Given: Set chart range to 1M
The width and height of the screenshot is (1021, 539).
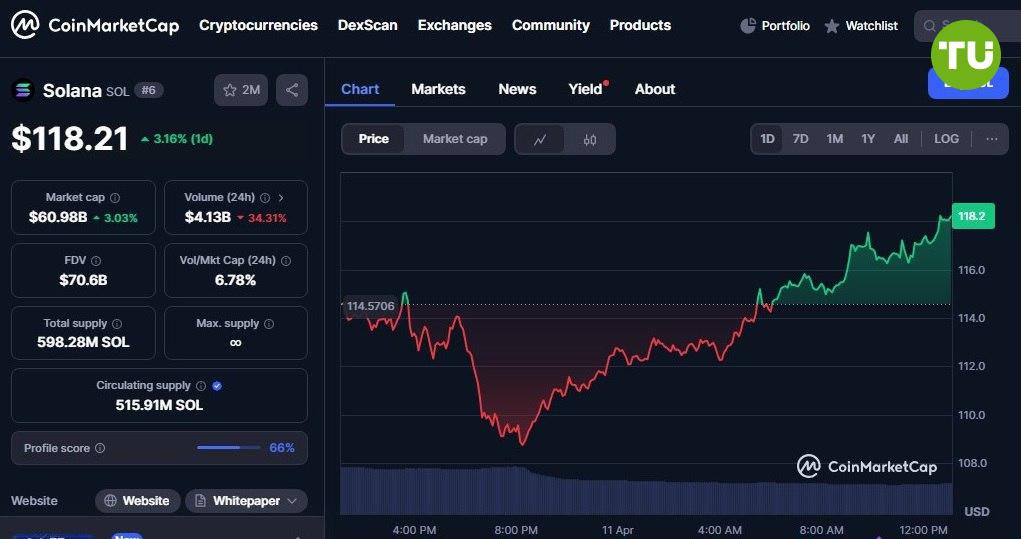Looking at the screenshot, I should (834, 139).
